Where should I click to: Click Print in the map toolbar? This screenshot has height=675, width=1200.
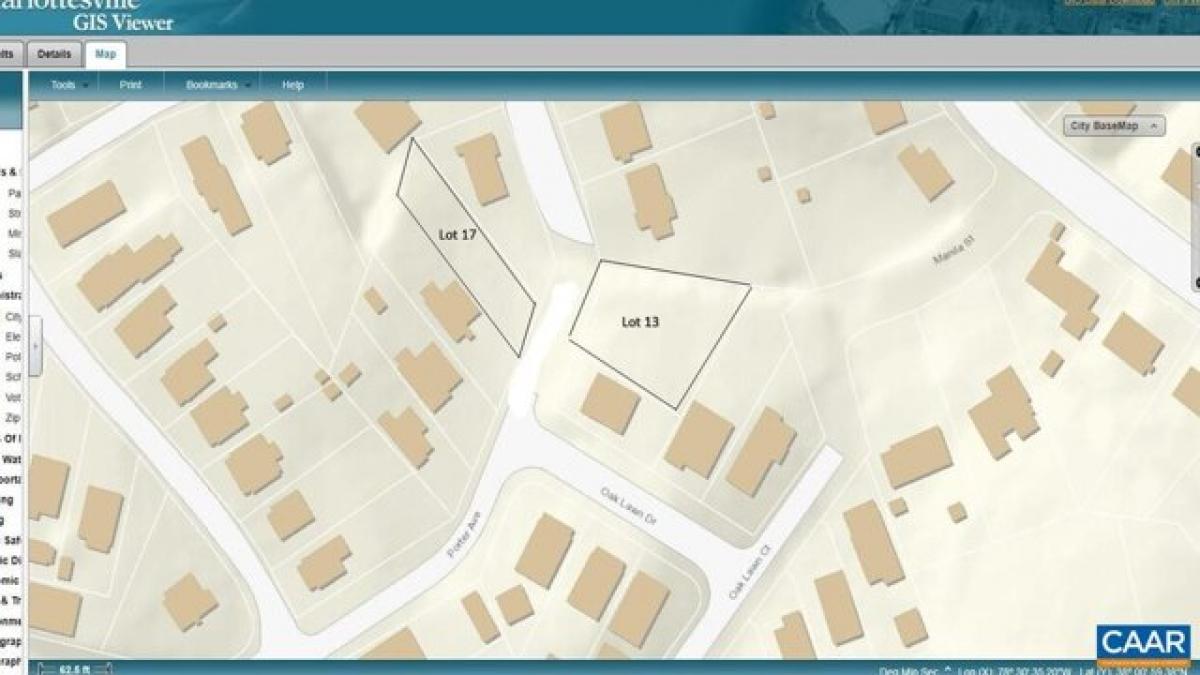click(131, 85)
